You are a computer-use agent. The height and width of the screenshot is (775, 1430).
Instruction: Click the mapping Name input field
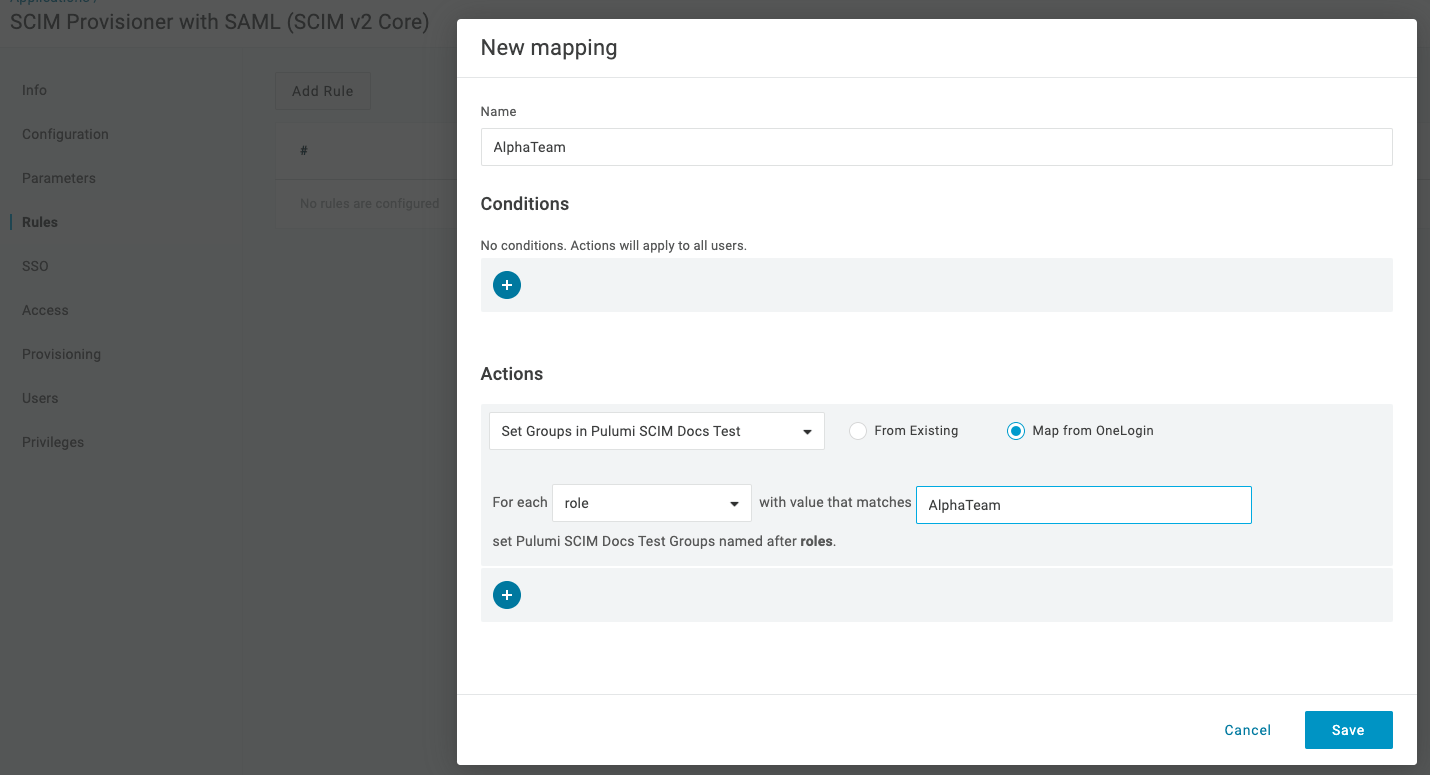tap(937, 147)
